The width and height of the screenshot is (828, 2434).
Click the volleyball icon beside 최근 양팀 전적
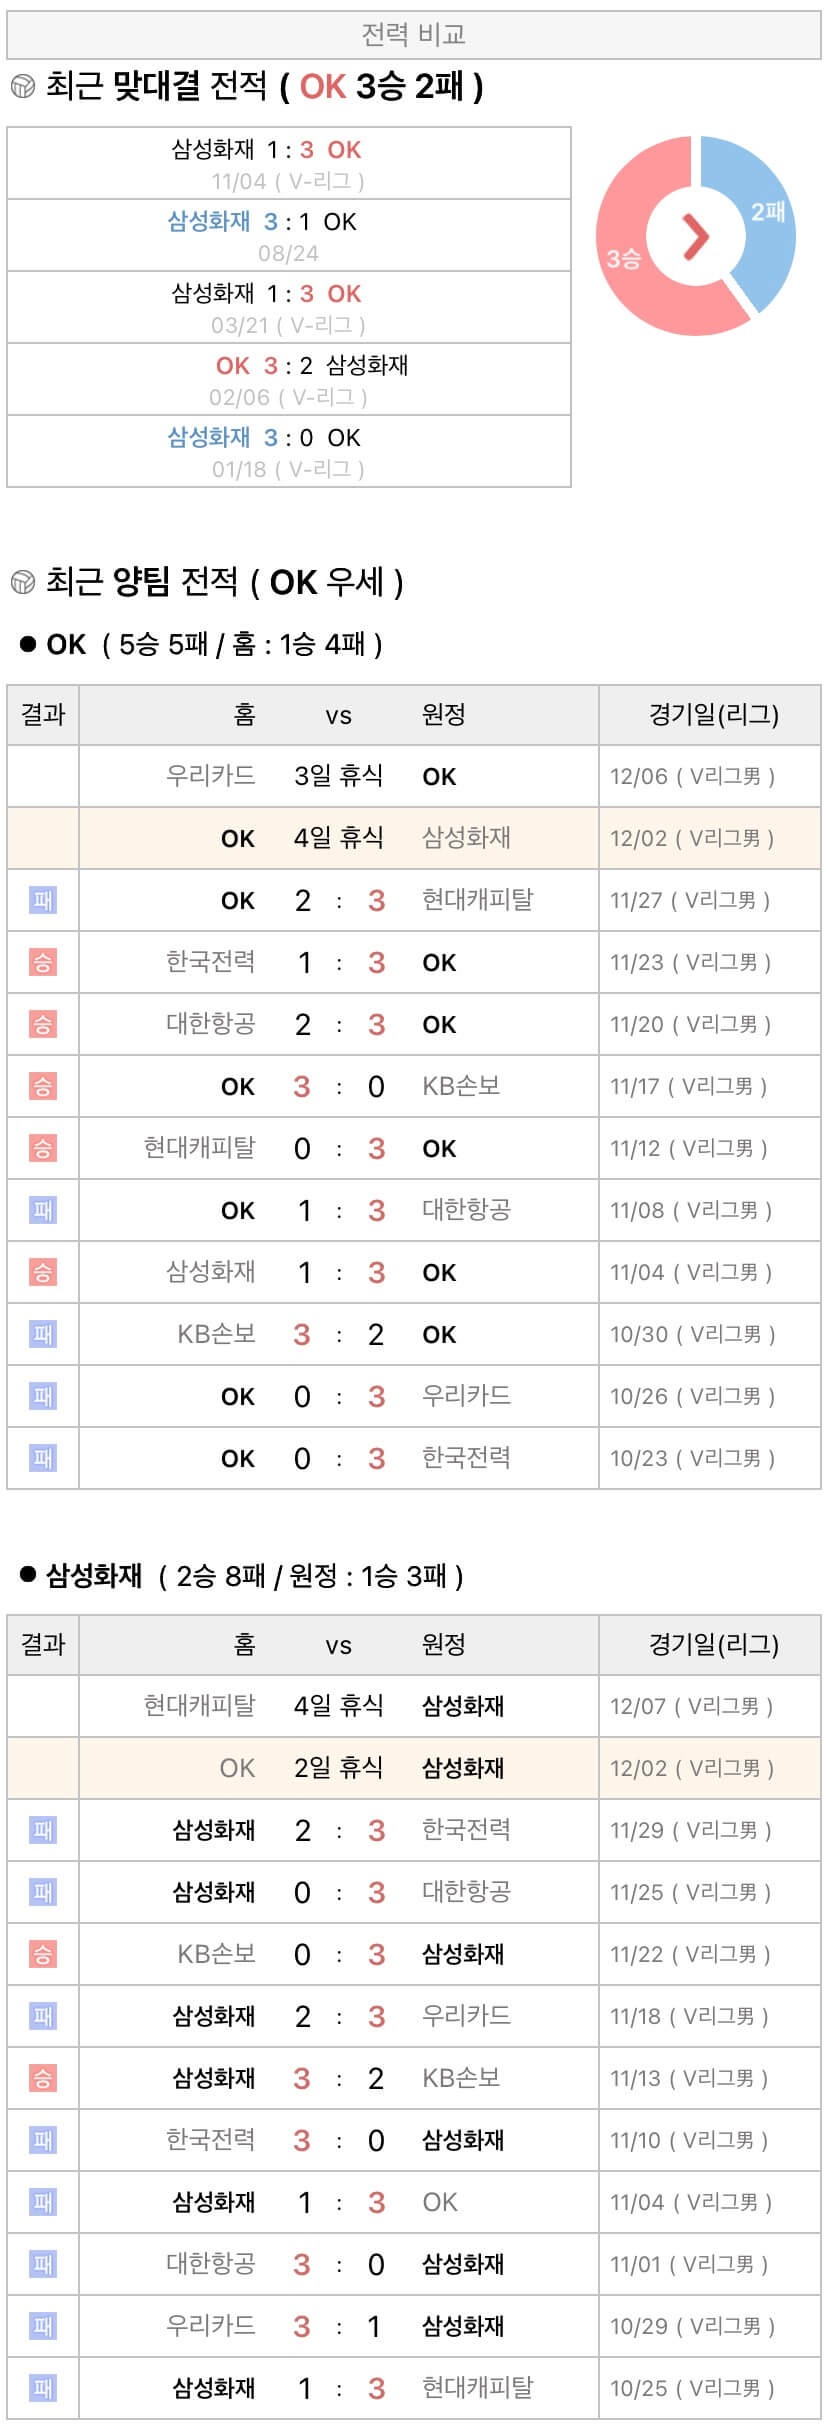22,581
